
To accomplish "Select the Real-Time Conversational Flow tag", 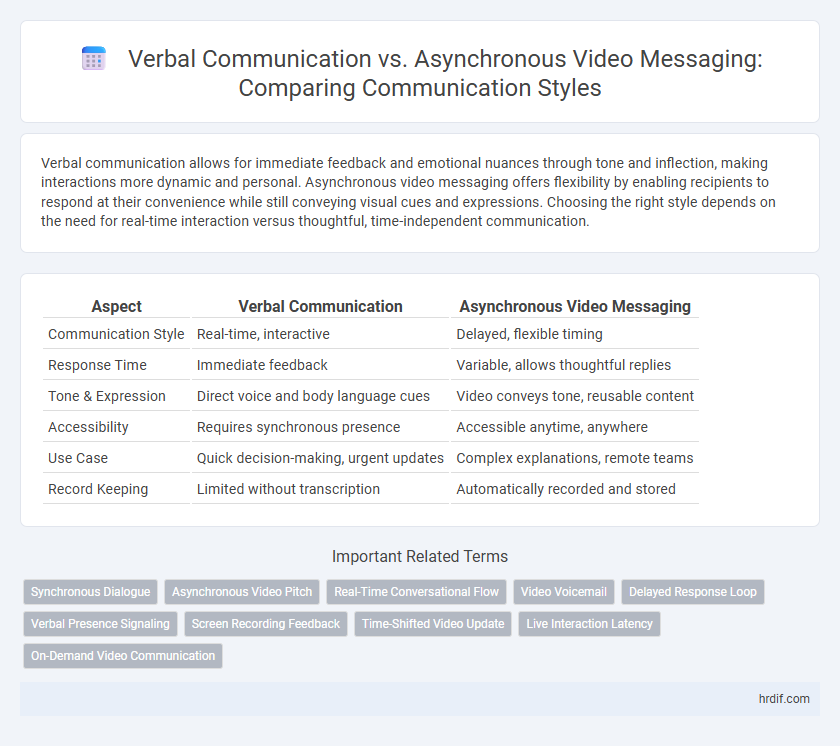I will click(416, 592).
